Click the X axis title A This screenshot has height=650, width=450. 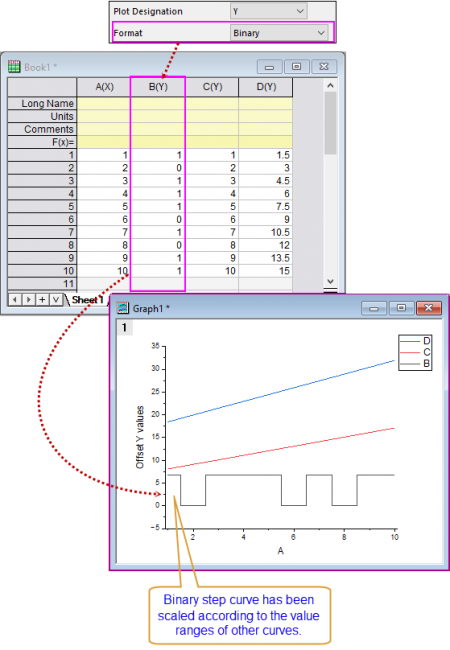[281, 551]
